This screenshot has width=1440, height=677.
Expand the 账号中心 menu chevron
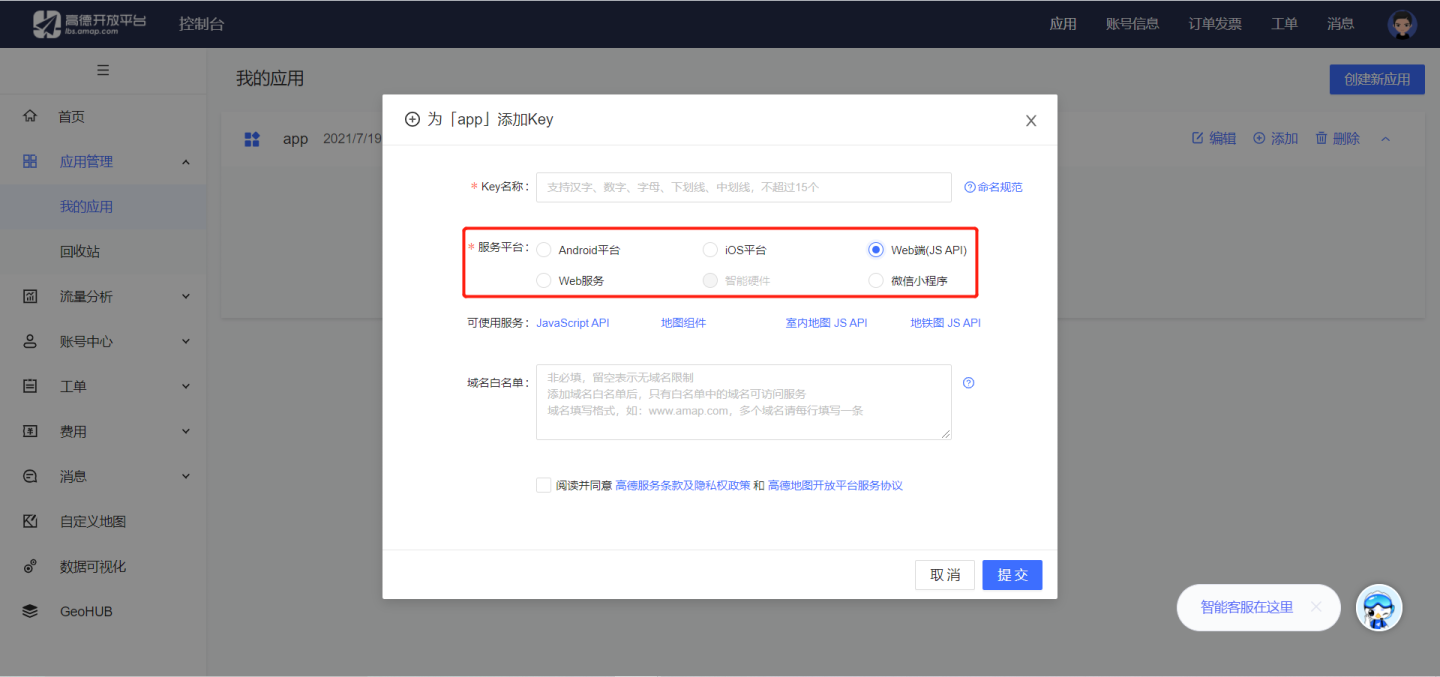click(186, 341)
